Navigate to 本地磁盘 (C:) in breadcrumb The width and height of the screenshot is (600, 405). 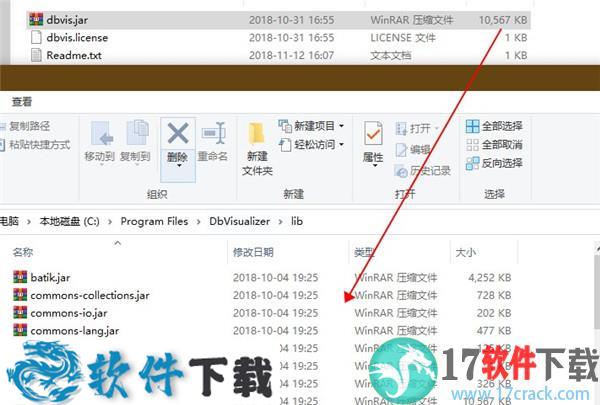(x=70, y=221)
